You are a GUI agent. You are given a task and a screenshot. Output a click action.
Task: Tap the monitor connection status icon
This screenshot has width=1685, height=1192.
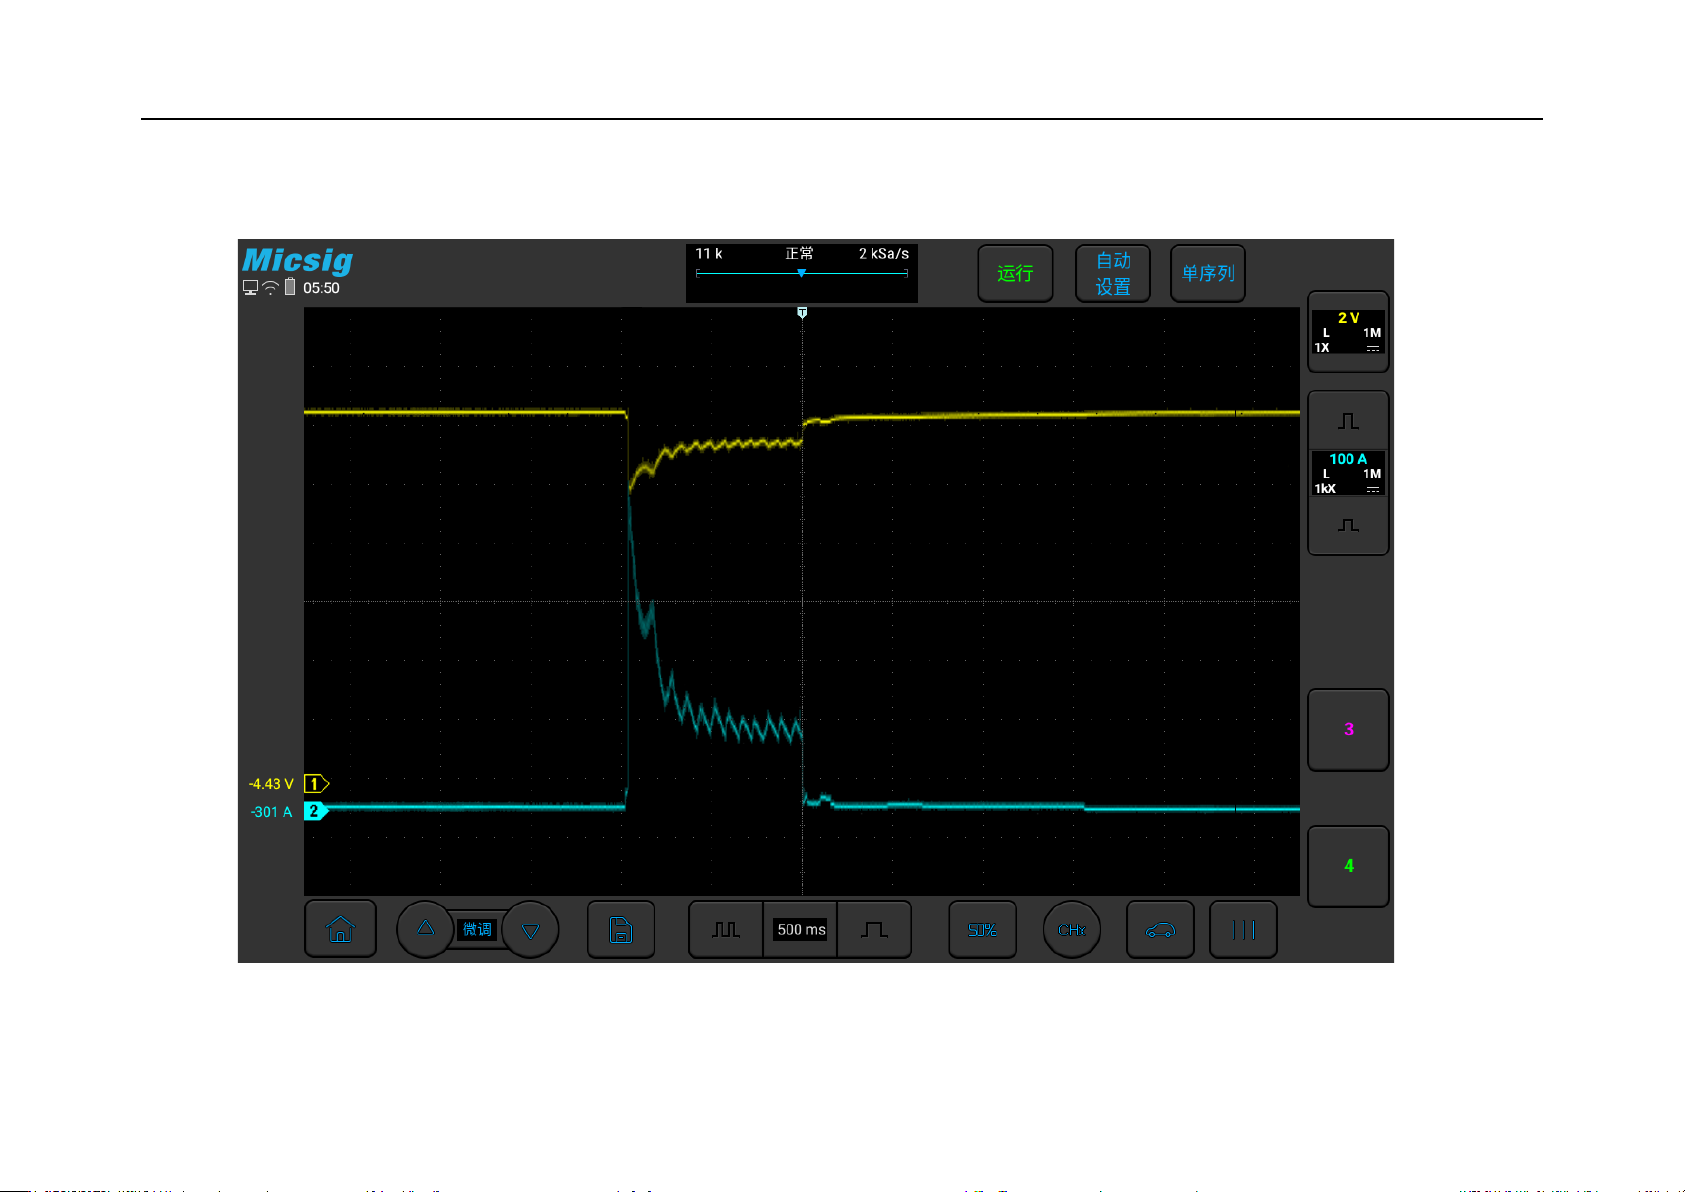[250, 288]
